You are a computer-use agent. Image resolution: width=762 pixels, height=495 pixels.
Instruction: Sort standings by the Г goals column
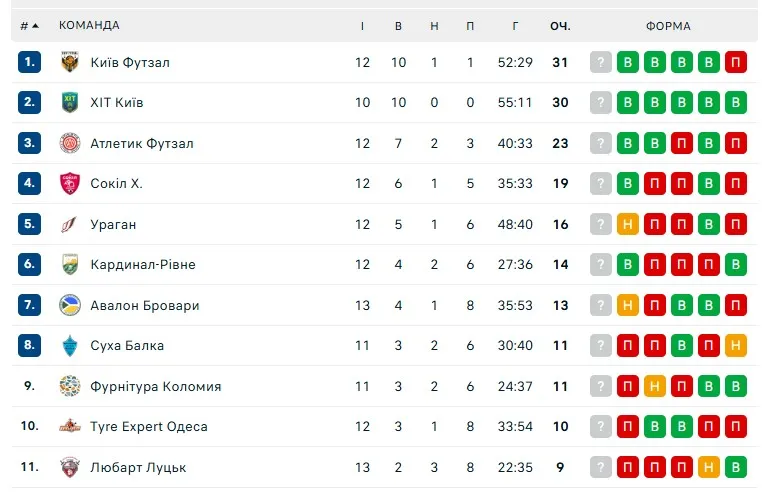click(x=515, y=25)
